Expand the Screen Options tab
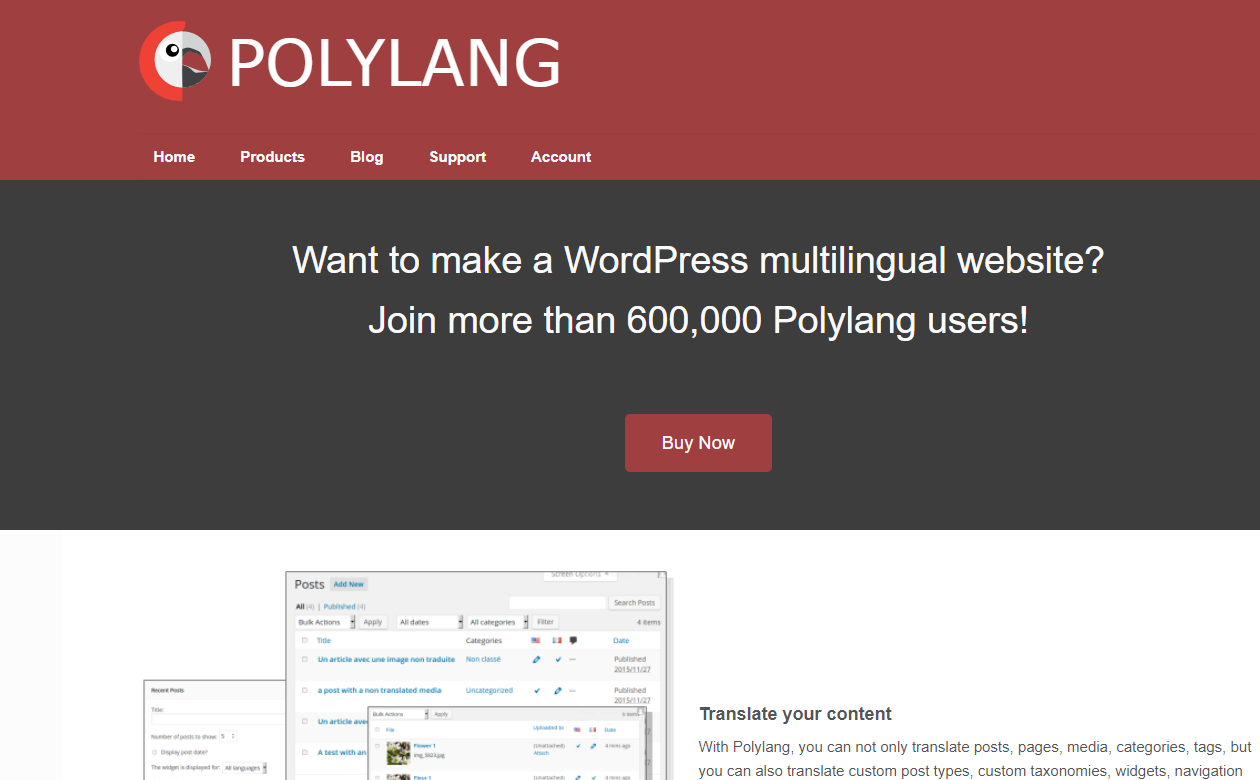This screenshot has height=780, width=1260. [580, 574]
